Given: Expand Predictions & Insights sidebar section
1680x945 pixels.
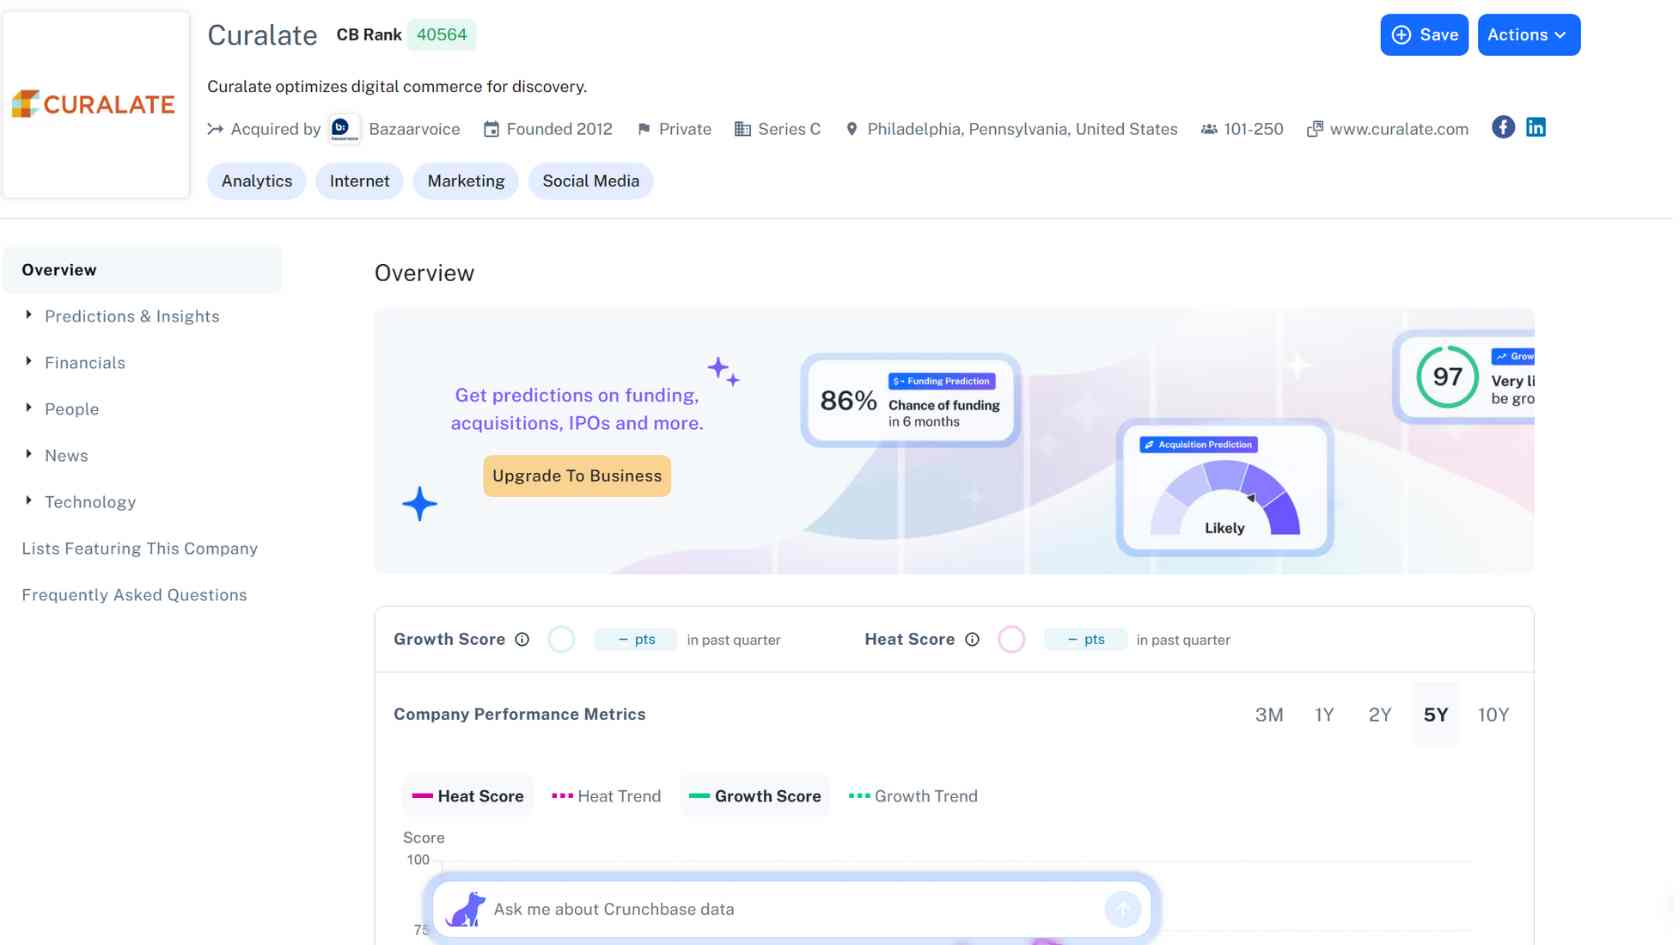Looking at the screenshot, I should 131,316.
